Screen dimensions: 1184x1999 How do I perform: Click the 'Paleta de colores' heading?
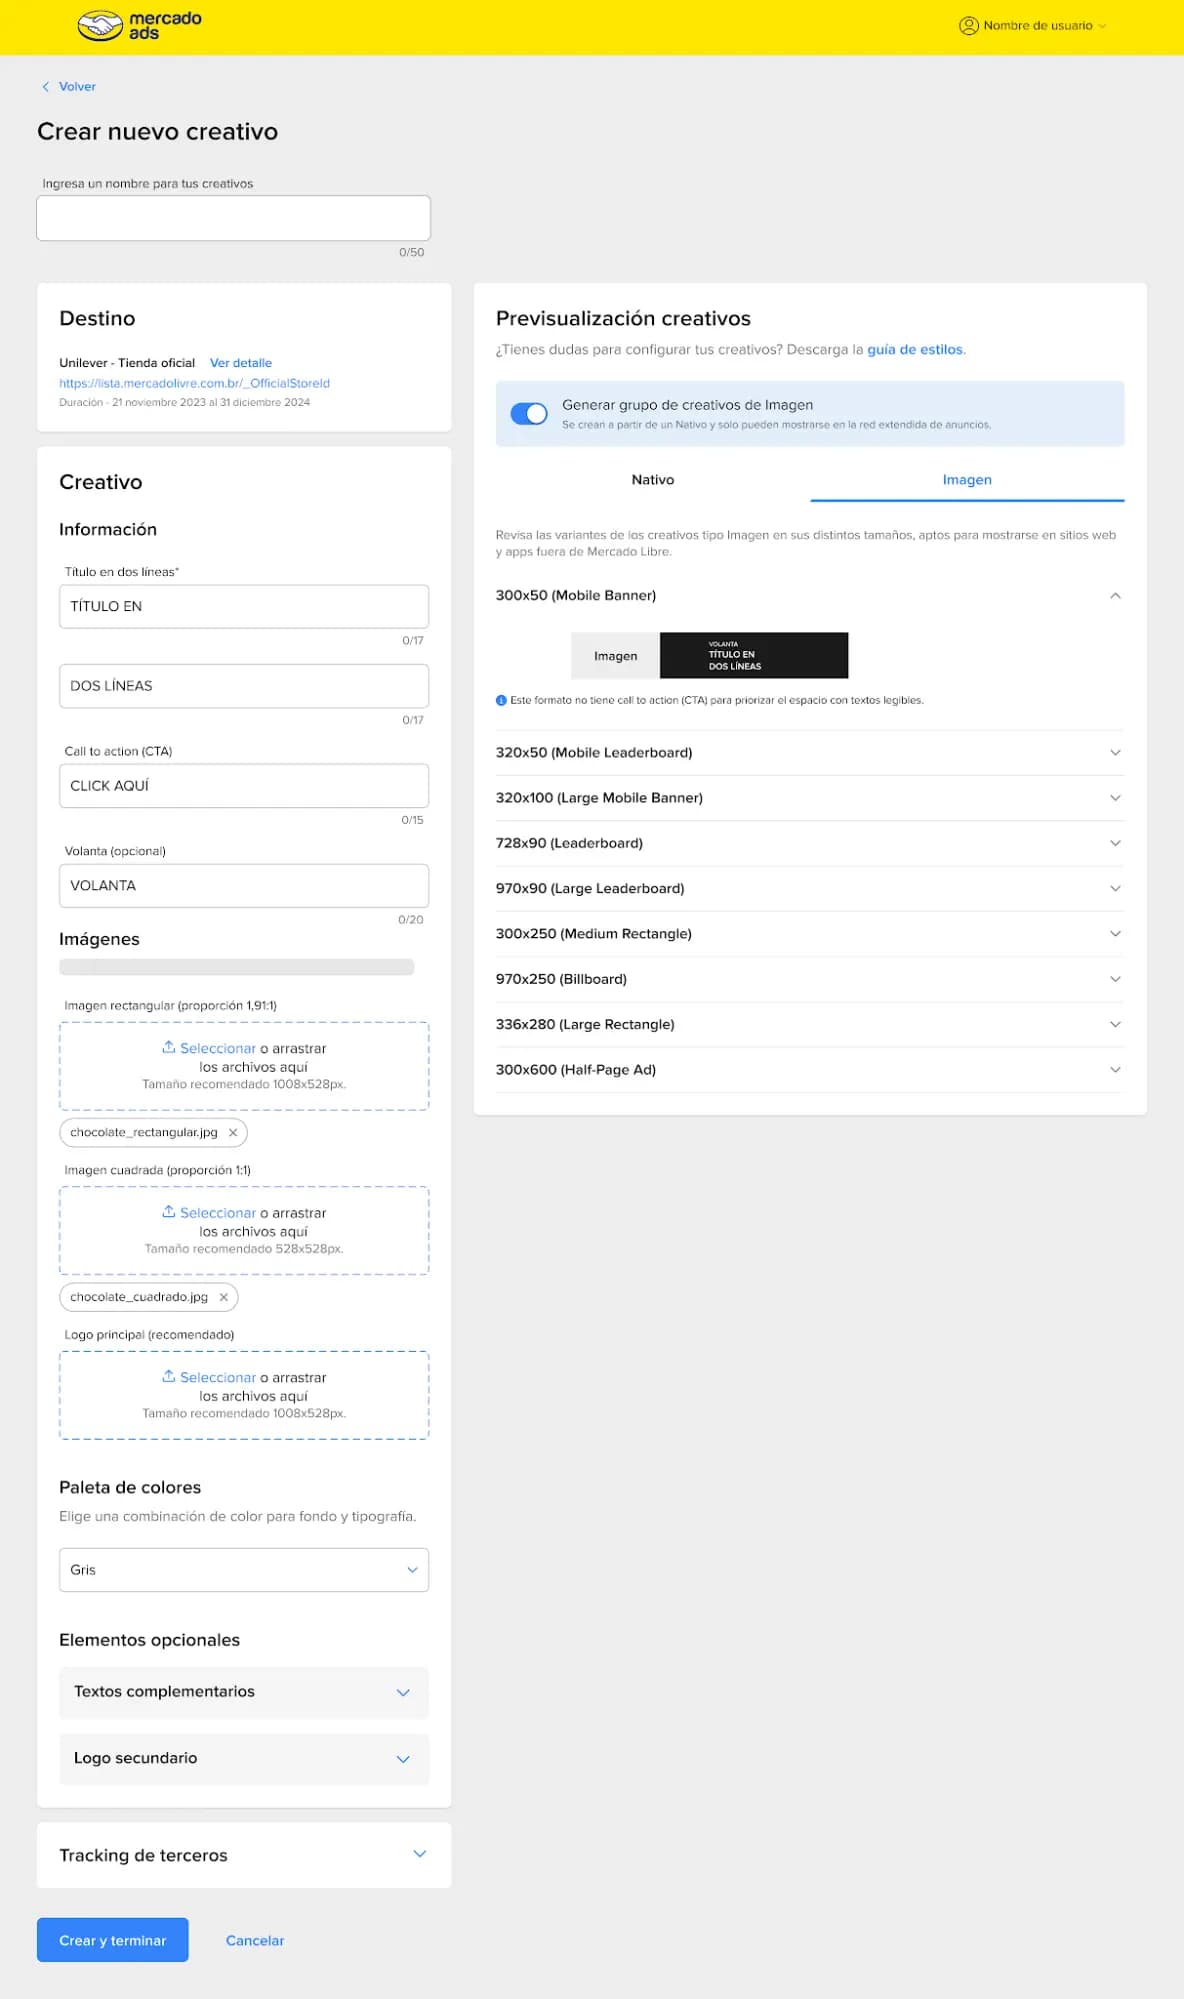click(130, 1487)
